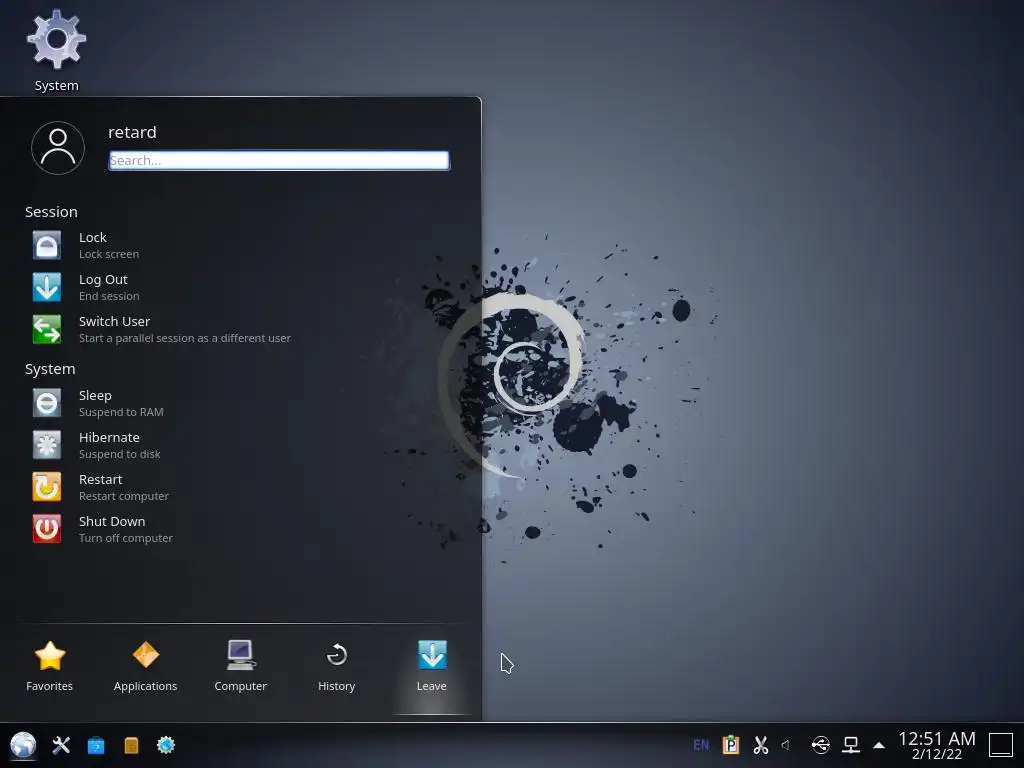Open the yellow file manager taskbar icon
This screenshot has width=1024, height=768.
click(x=131, y=745)
